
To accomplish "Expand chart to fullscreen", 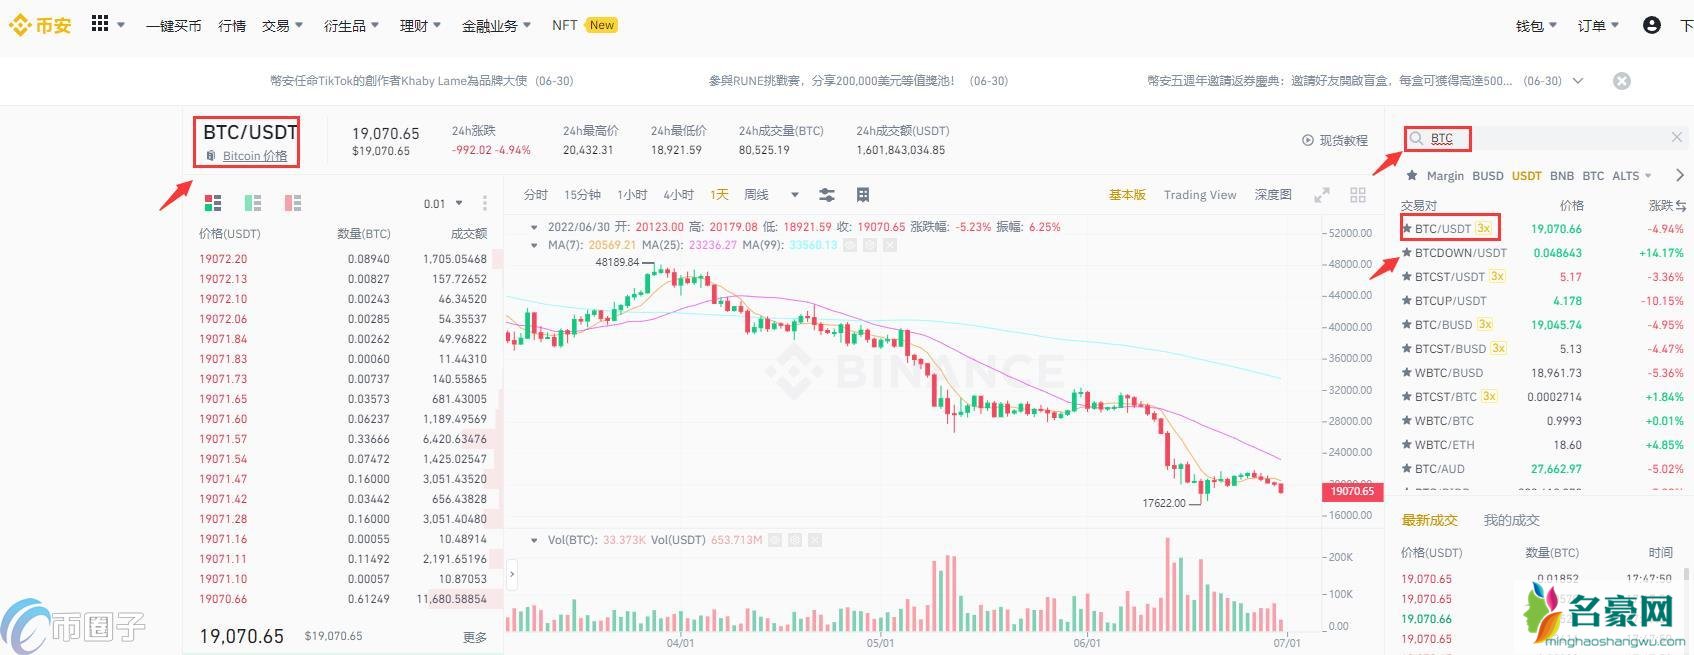I will click(x=1322, y=195).
